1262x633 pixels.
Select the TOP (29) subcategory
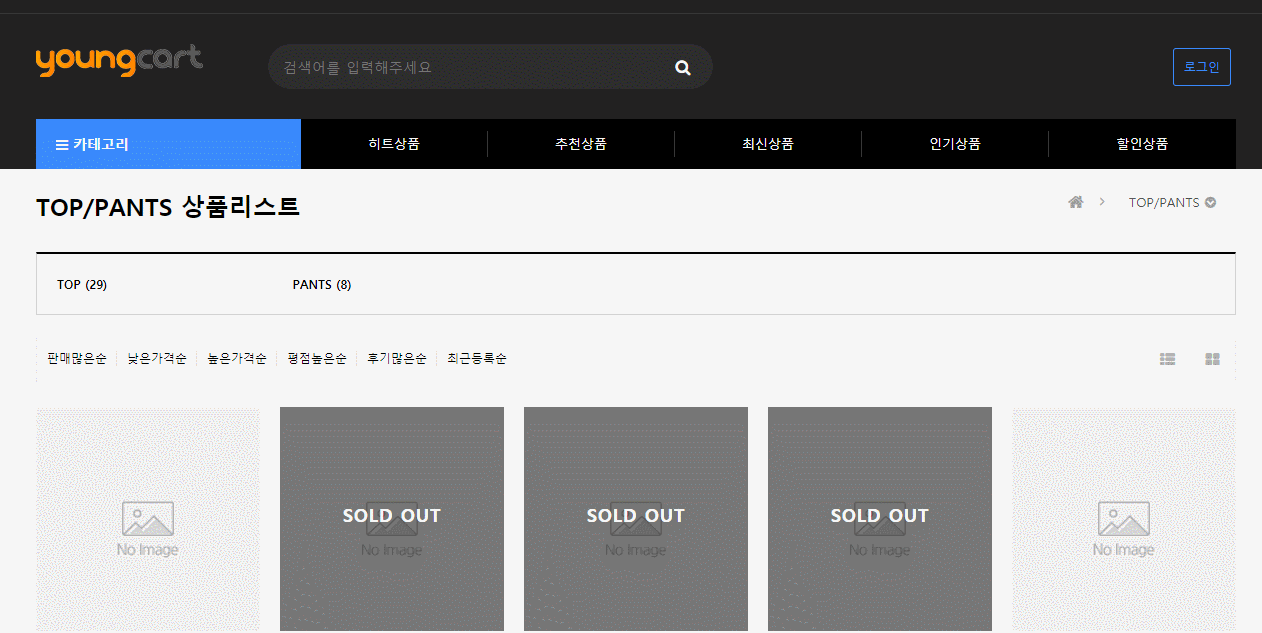[x=82, y=285]
